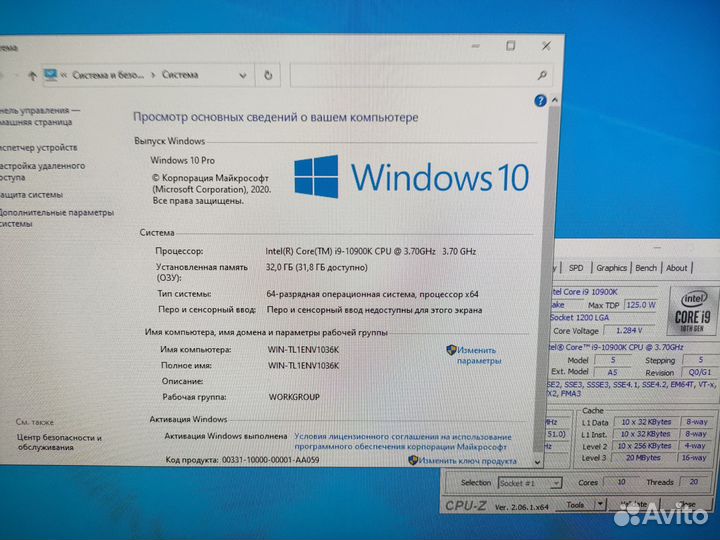The width and height of the screenshot is (720, 540).
Task: Select 'Система и безо...' breadcrumb
Action: coord(108,75)
